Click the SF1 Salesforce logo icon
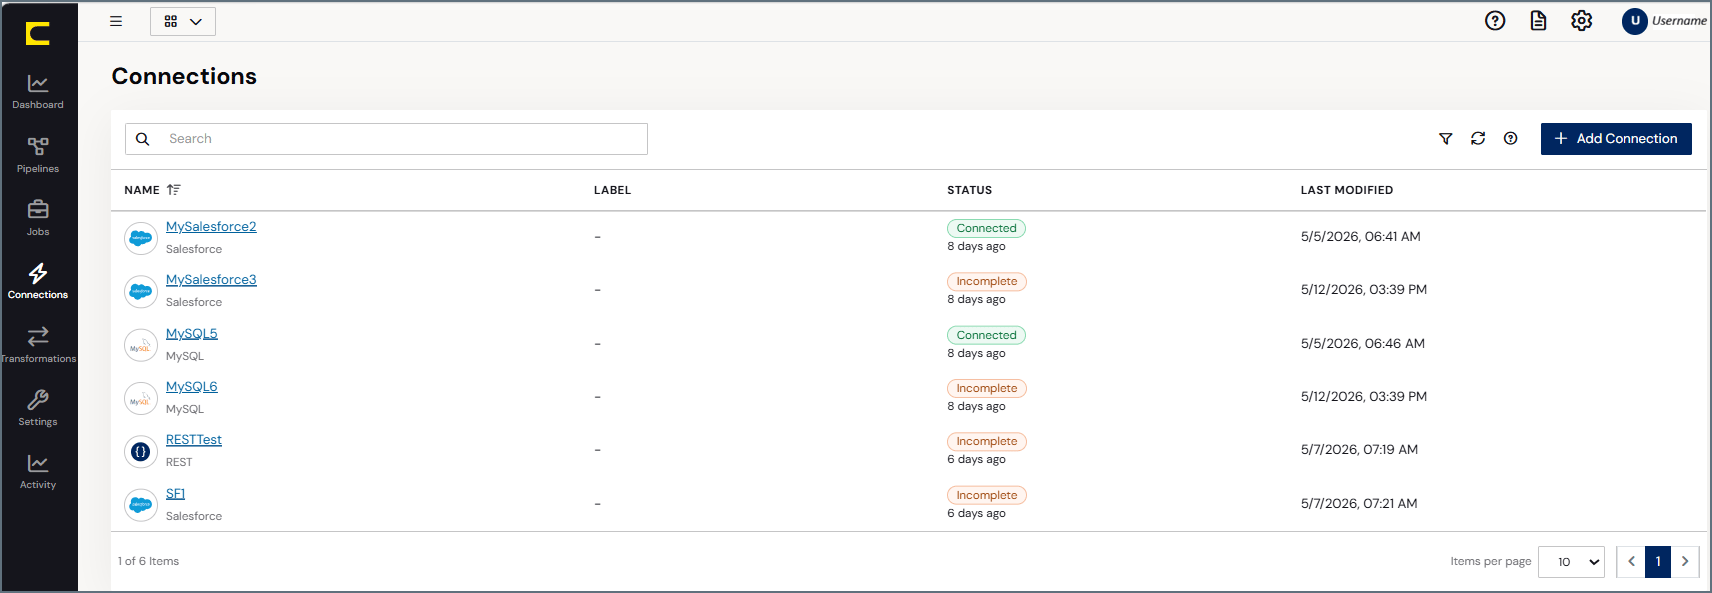 pos(141,505)
